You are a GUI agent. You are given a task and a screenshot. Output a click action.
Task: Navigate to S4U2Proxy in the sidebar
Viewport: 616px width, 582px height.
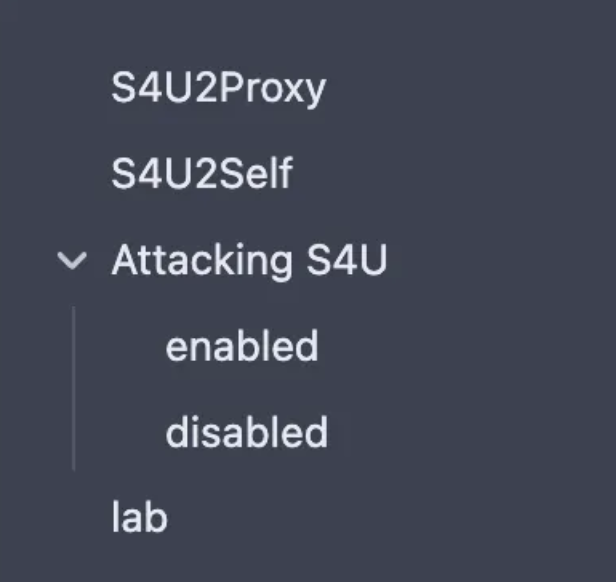(218, 89)
